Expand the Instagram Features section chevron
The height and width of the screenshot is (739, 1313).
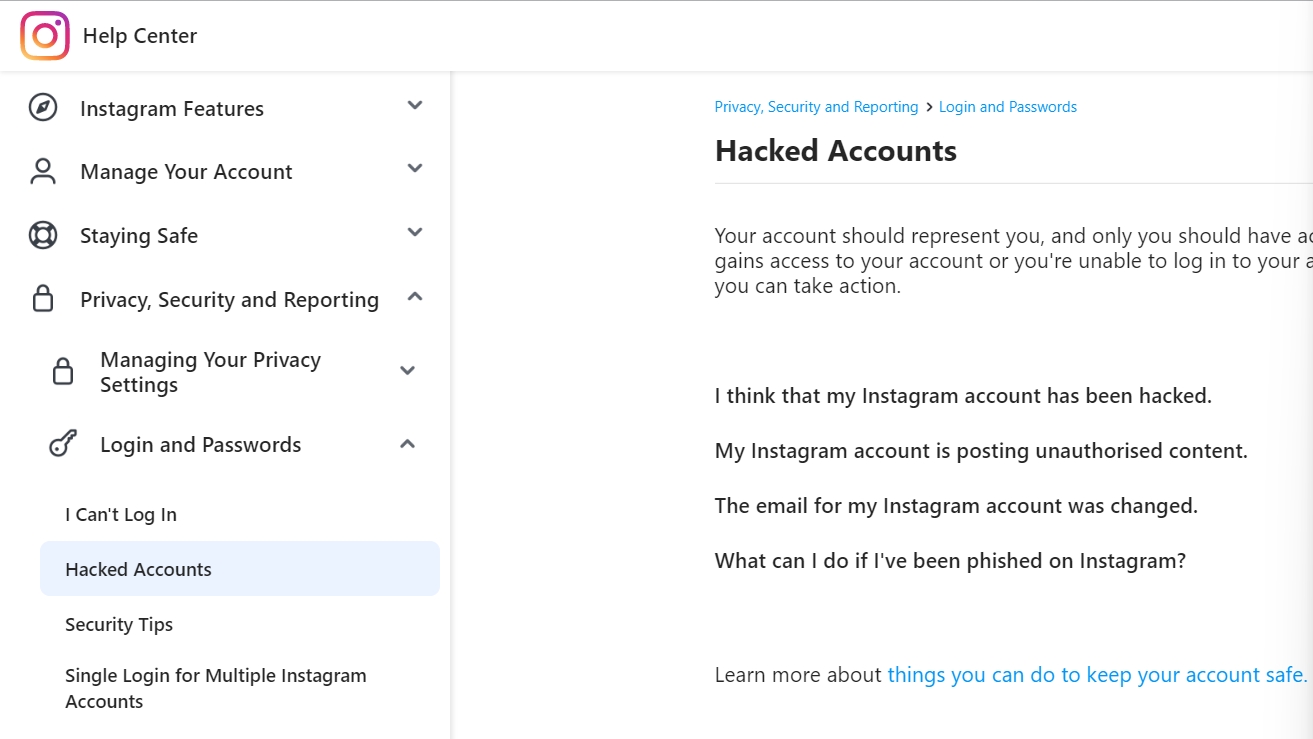pos(415,105)
